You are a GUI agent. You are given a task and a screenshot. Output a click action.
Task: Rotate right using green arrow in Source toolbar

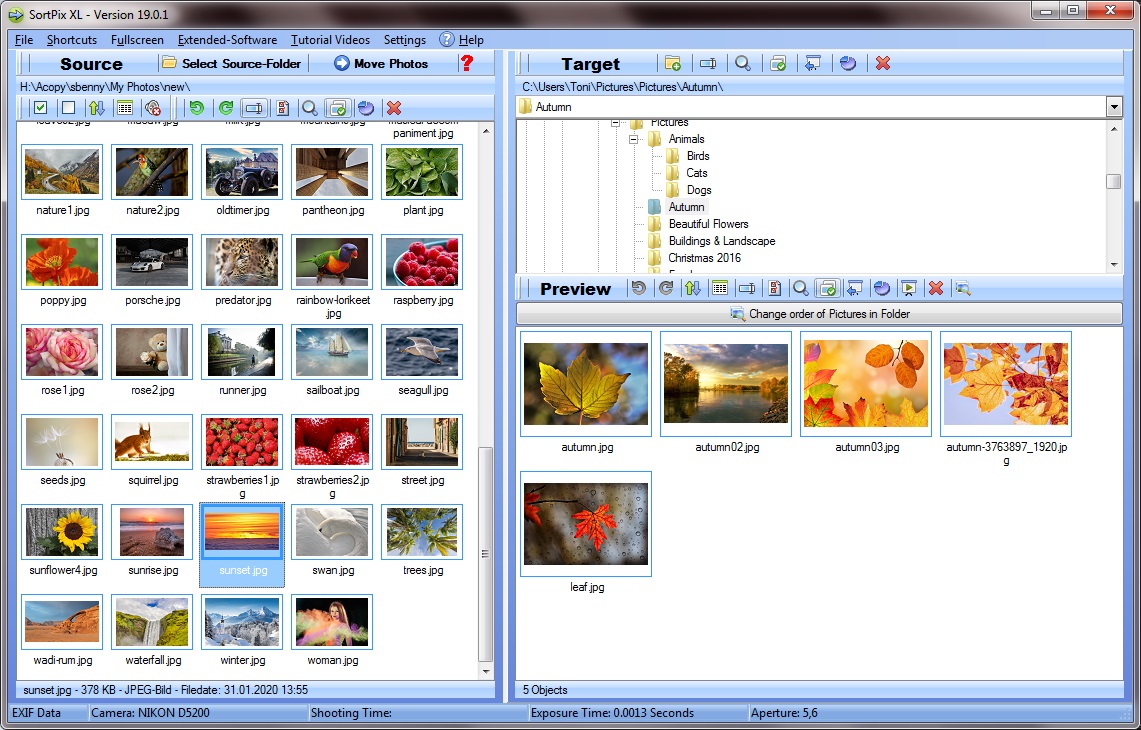coord(226,108)
